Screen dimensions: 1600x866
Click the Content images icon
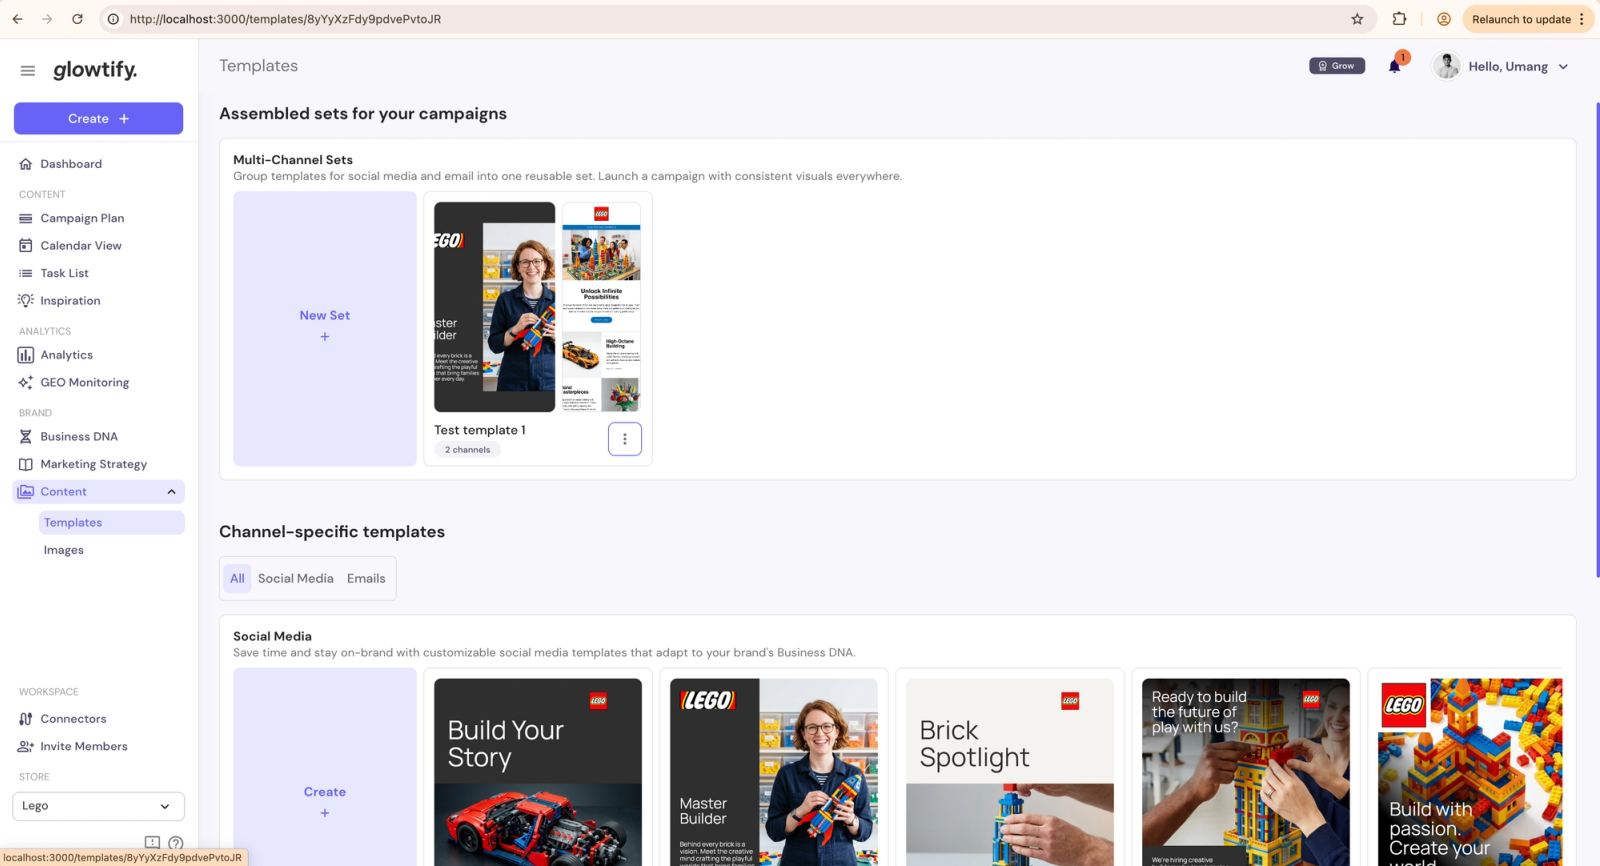pos(26,492)
